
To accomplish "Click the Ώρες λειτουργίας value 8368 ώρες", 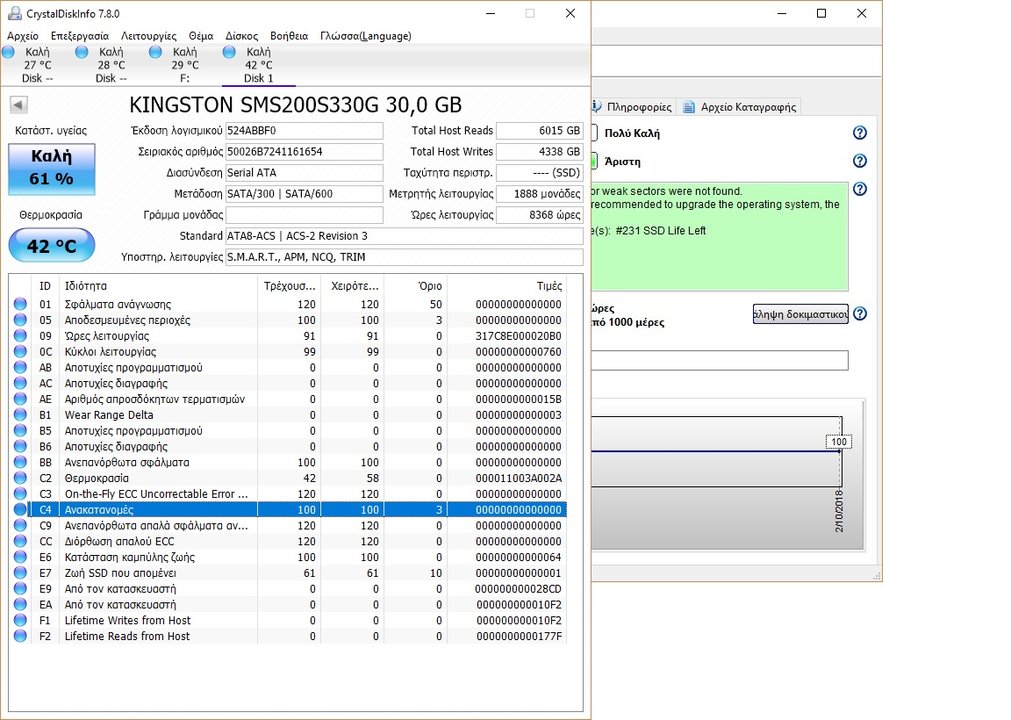I will click(x=539, y=215).
